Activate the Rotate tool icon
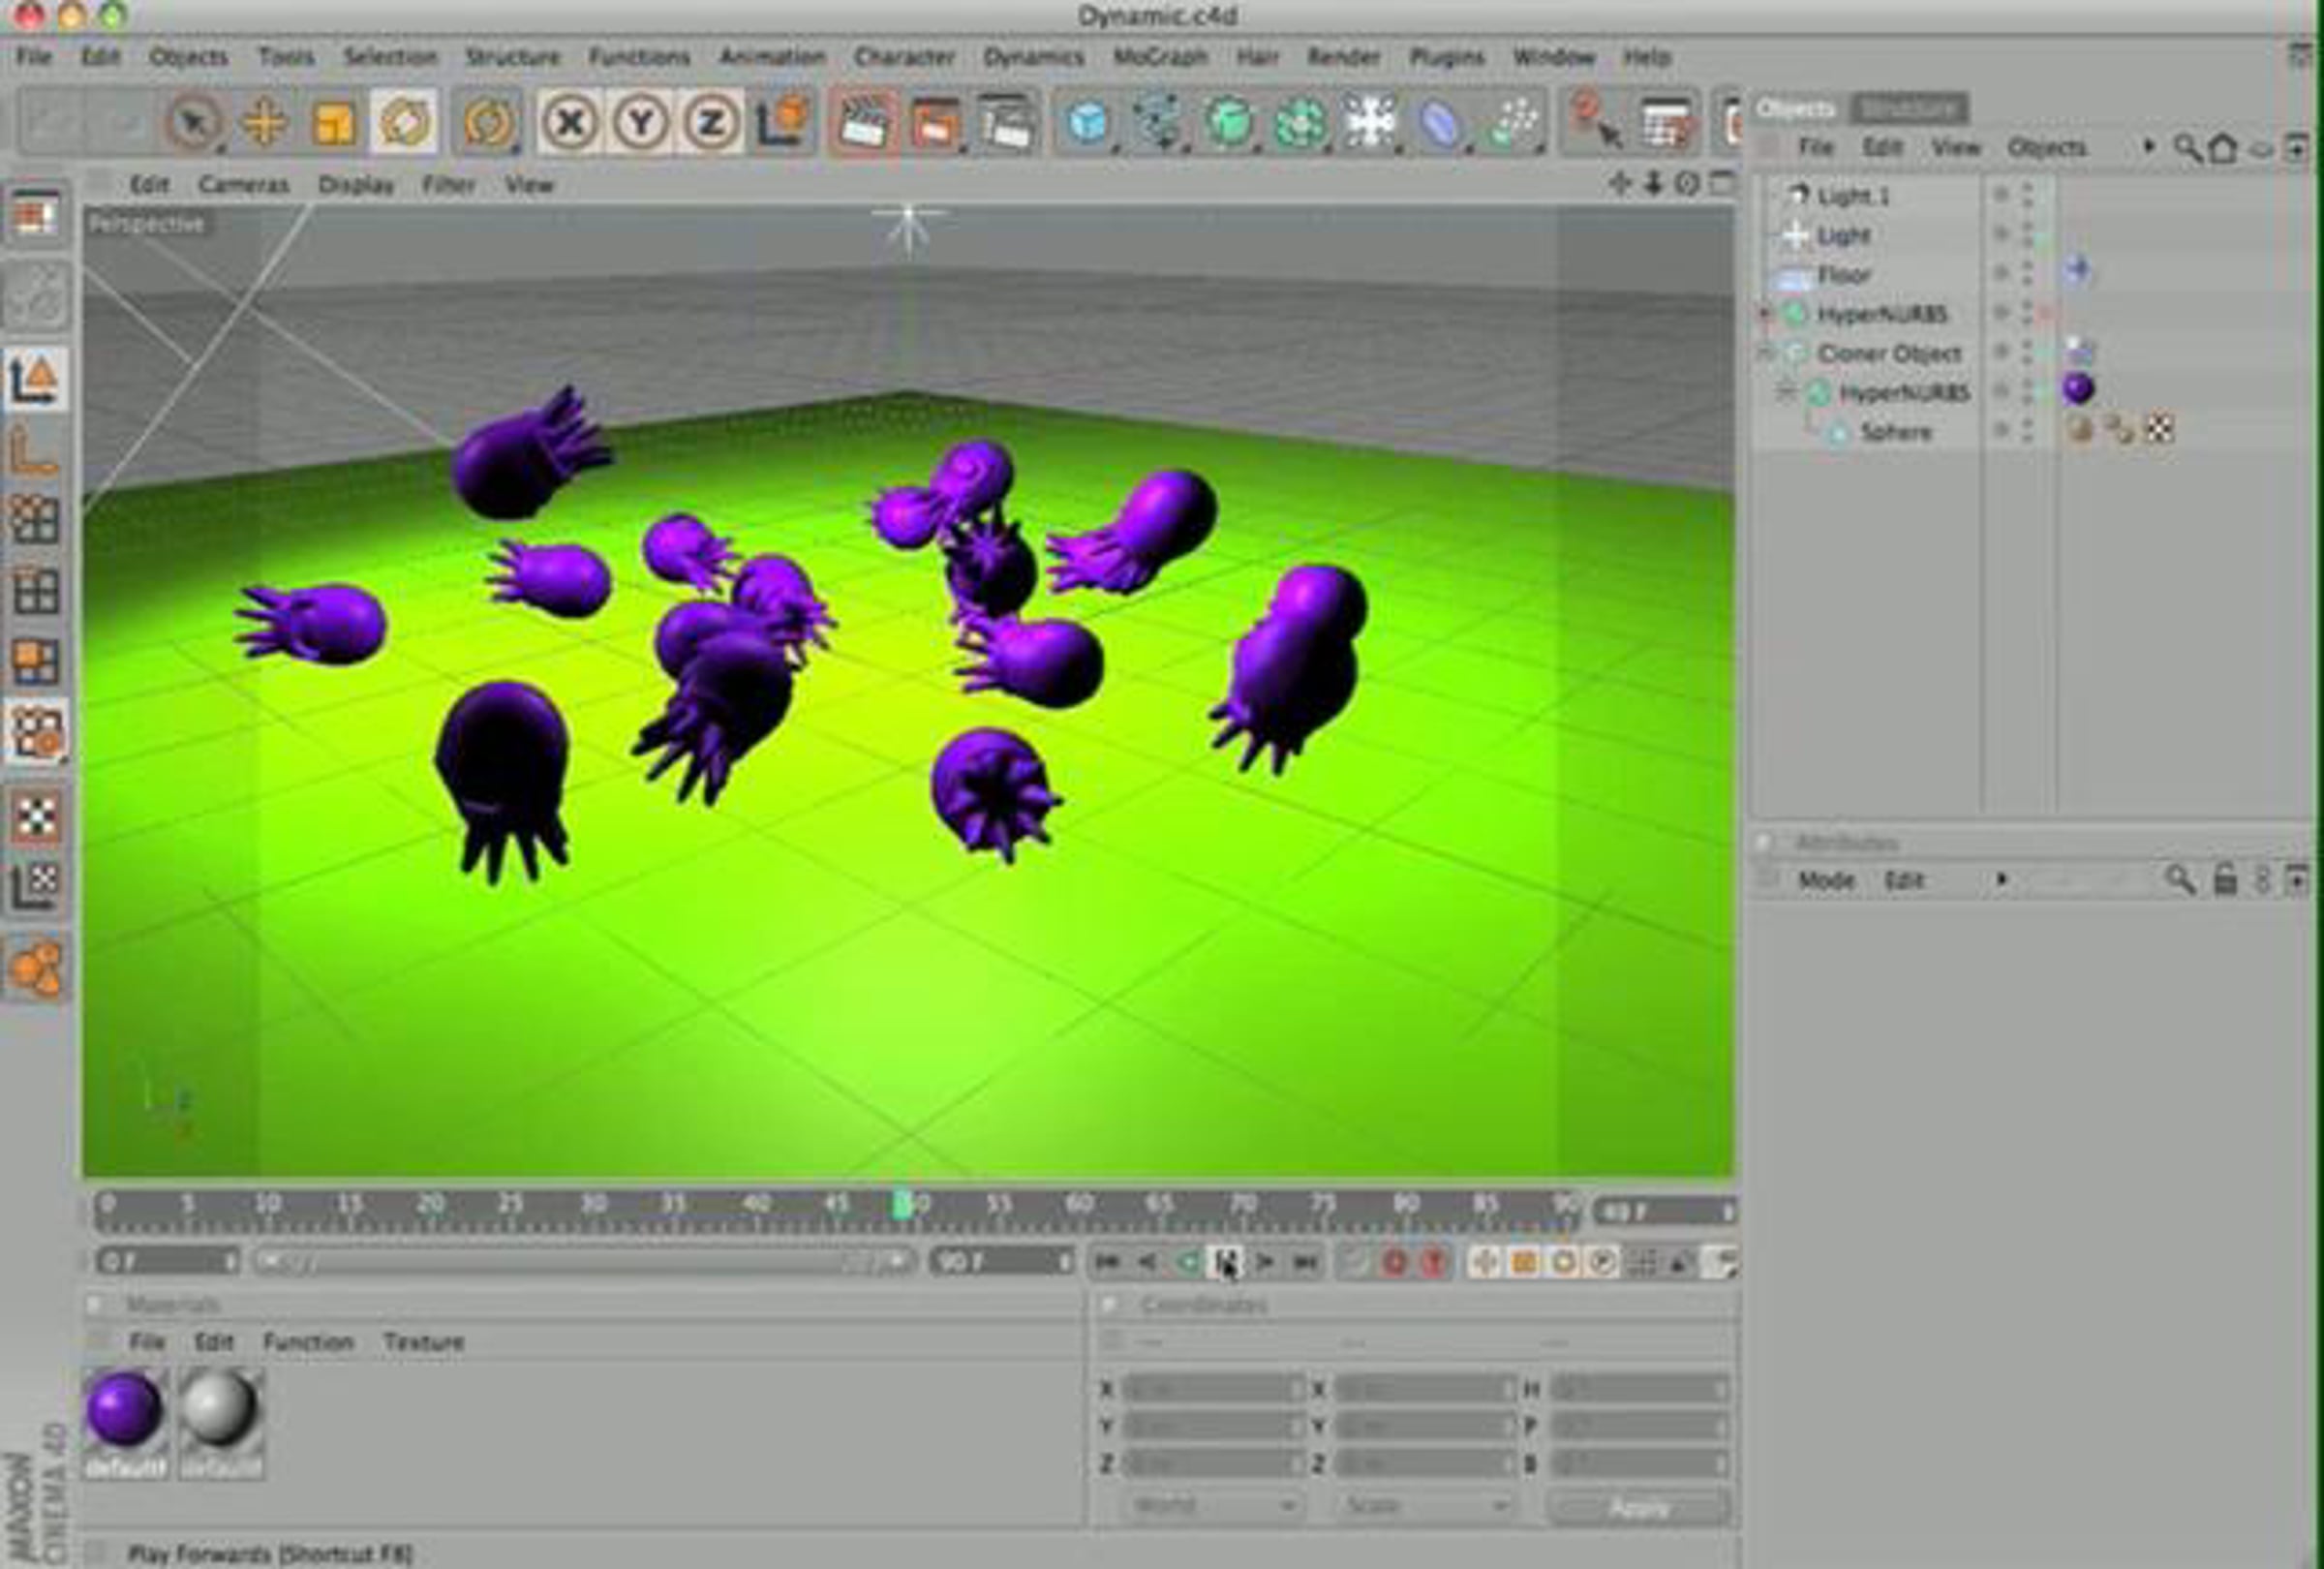2324x1569 pixels. (x=404, y=122)
